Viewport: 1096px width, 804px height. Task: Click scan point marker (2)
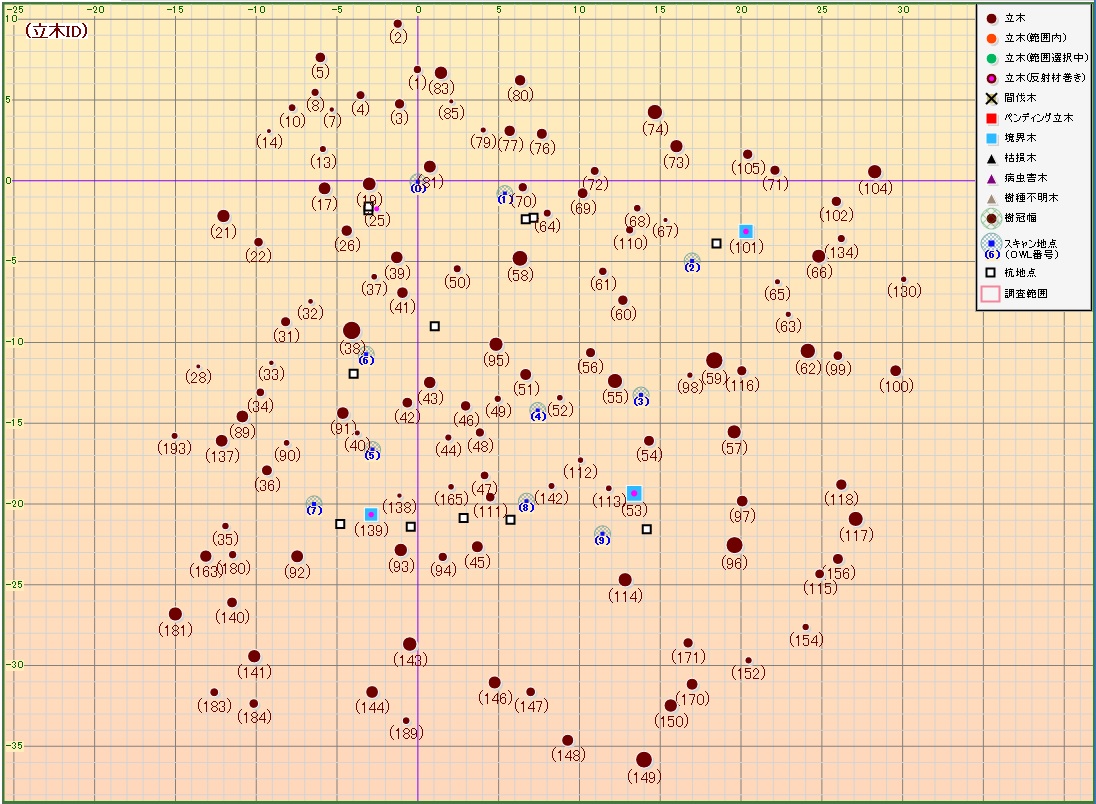click(x=692, y=261)
